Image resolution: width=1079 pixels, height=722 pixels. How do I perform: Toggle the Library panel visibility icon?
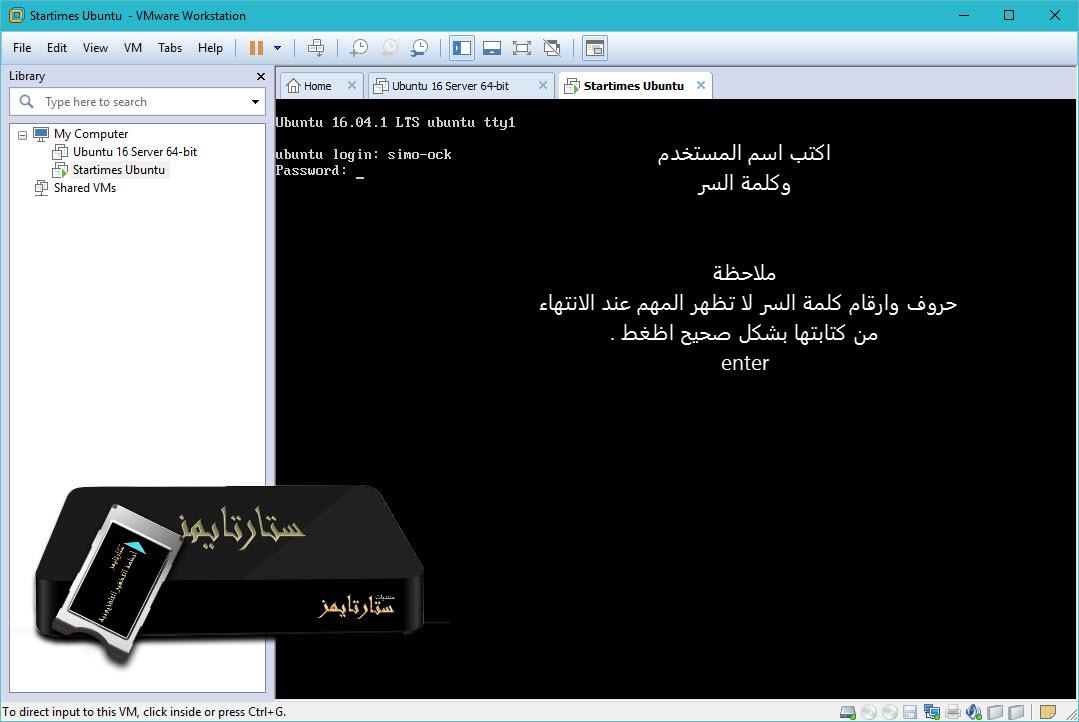tap(462, 47)
